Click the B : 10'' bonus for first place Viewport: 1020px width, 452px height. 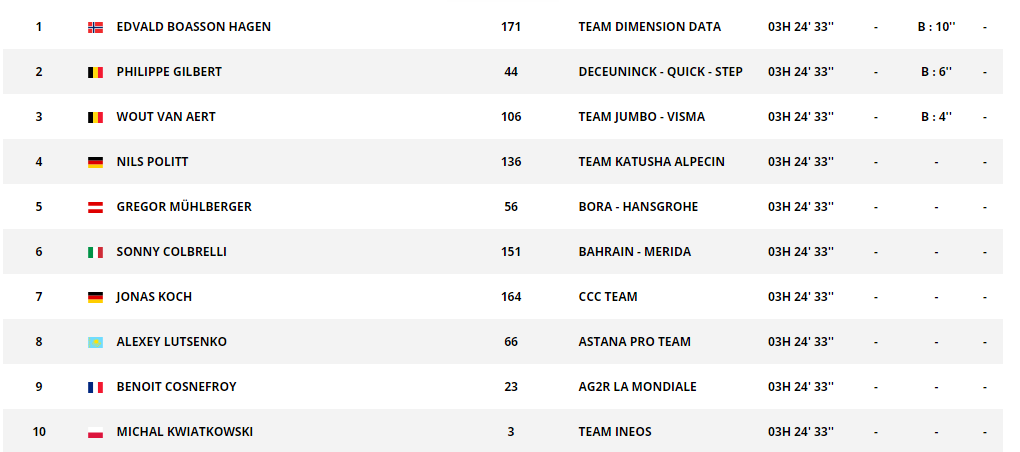[x=936, y=27]
